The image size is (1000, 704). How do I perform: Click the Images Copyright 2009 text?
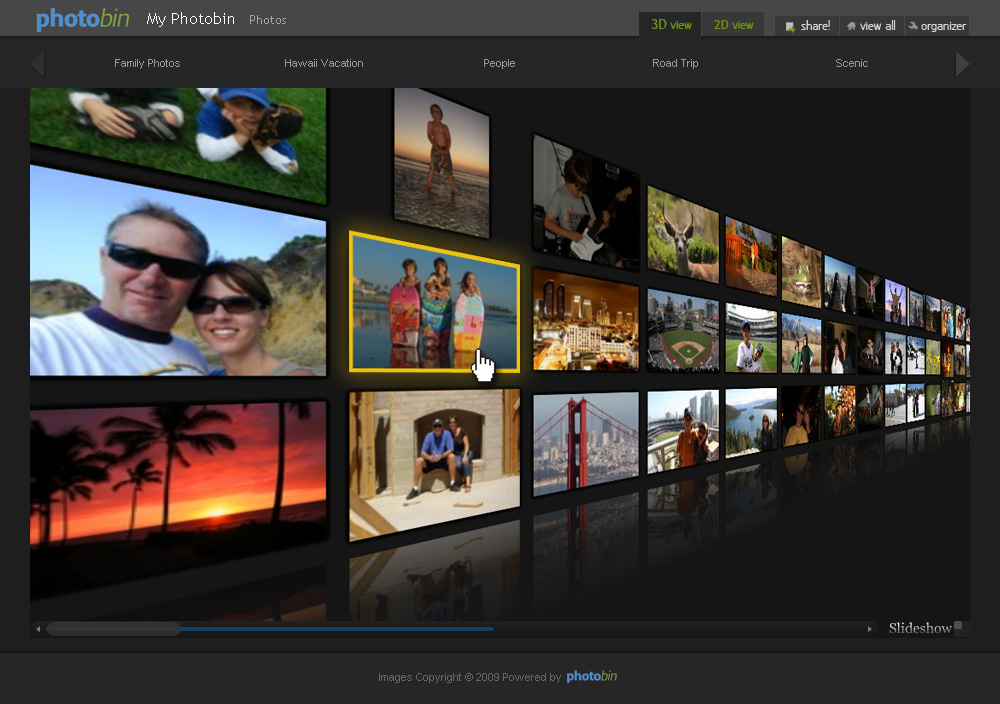[439, 677]
